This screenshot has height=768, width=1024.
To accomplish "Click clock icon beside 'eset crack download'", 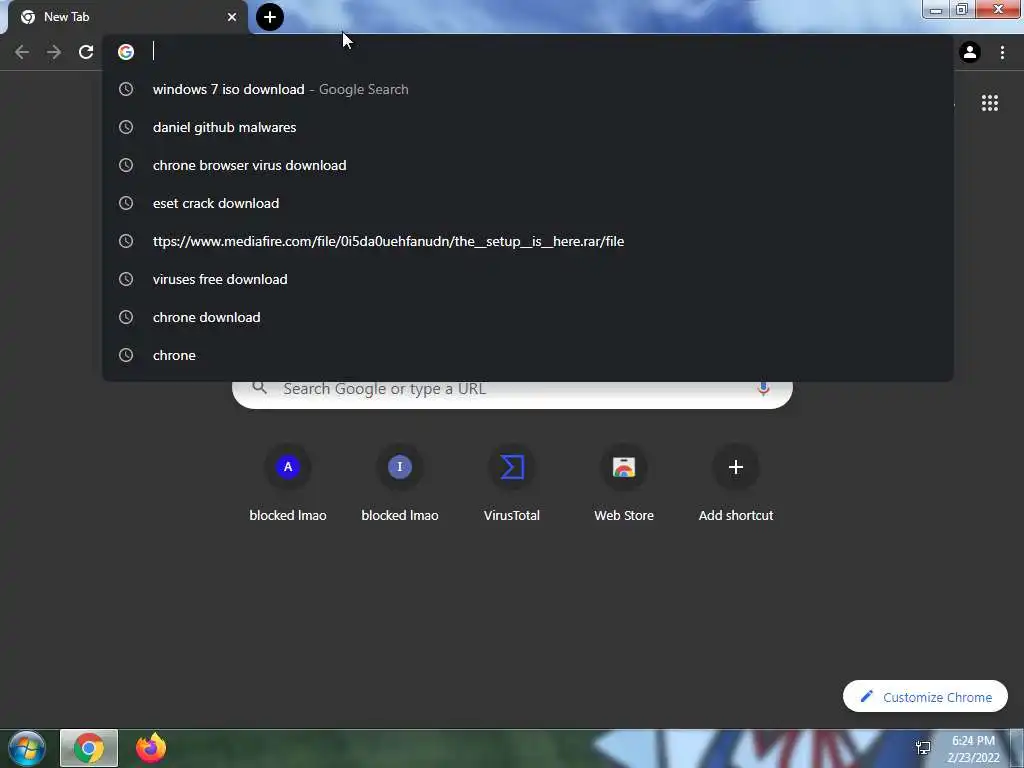I will click(126, 203).
